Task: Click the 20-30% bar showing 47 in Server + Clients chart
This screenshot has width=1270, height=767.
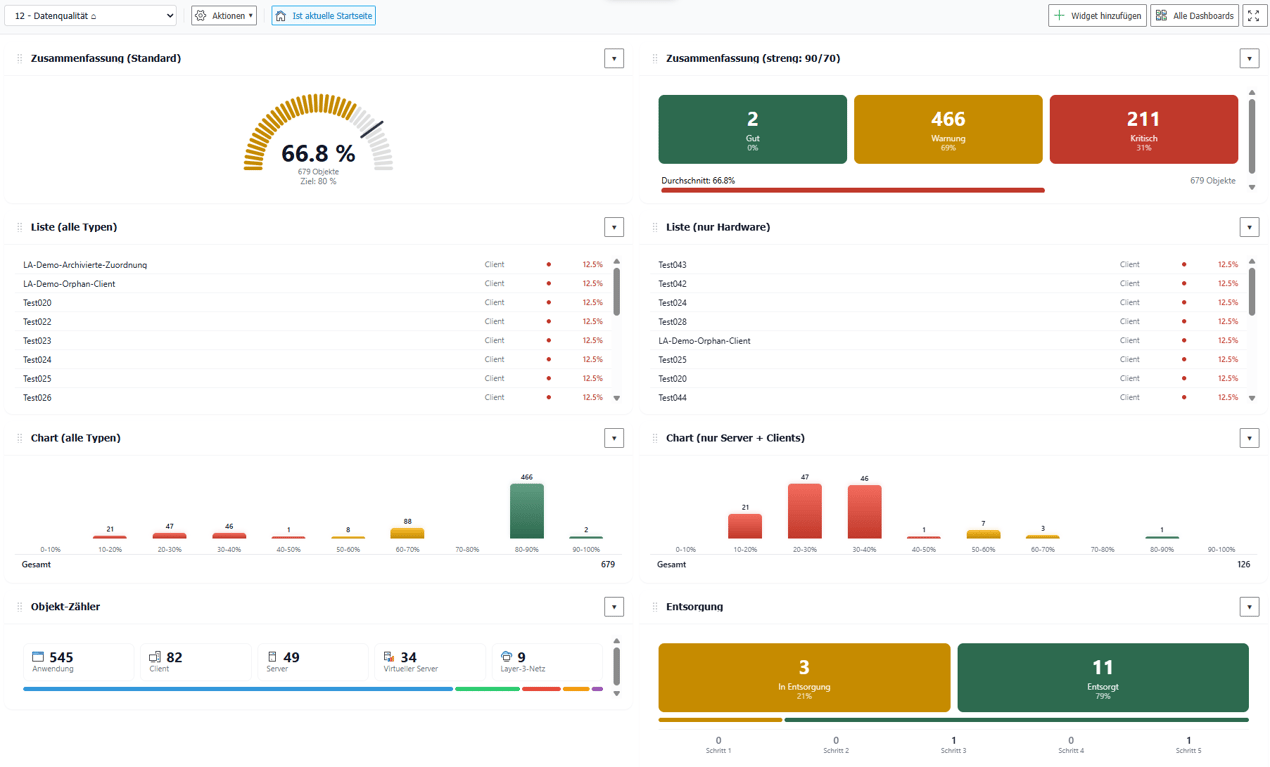Action: (805, 511)
